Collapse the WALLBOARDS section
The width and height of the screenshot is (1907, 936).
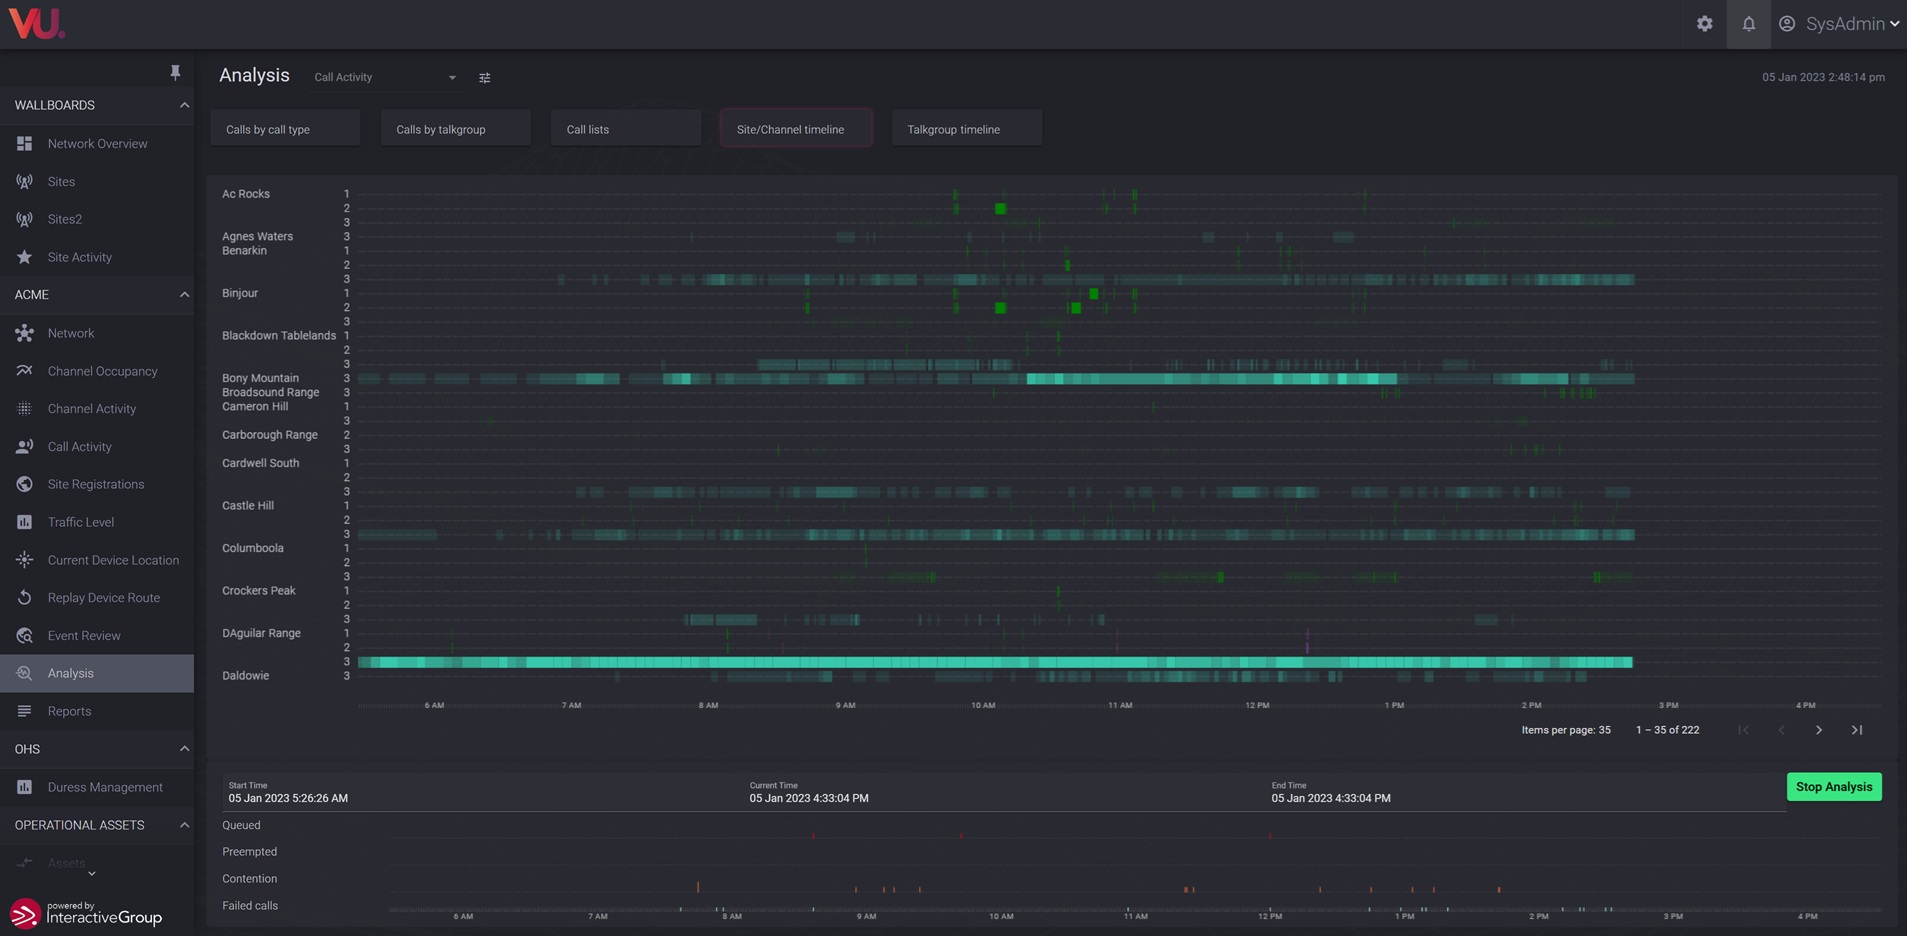click(x=184, y=105)
